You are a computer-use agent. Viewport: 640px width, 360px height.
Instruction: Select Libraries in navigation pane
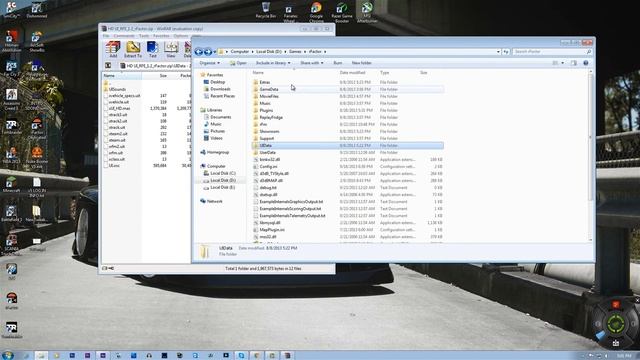tap(211, 110)
